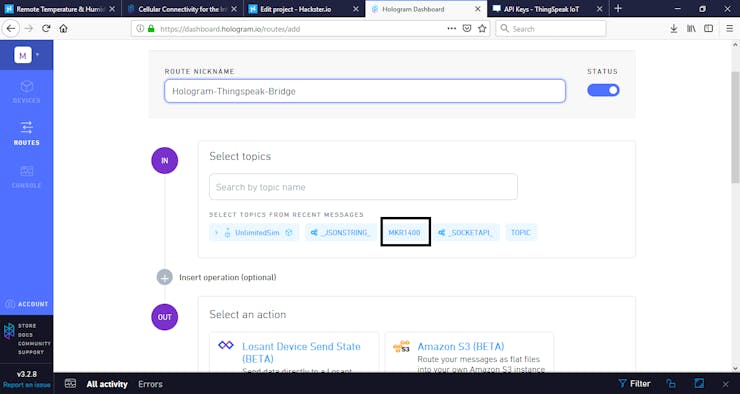
Task: Click the M organization avatar
Action: pos(23,55)
